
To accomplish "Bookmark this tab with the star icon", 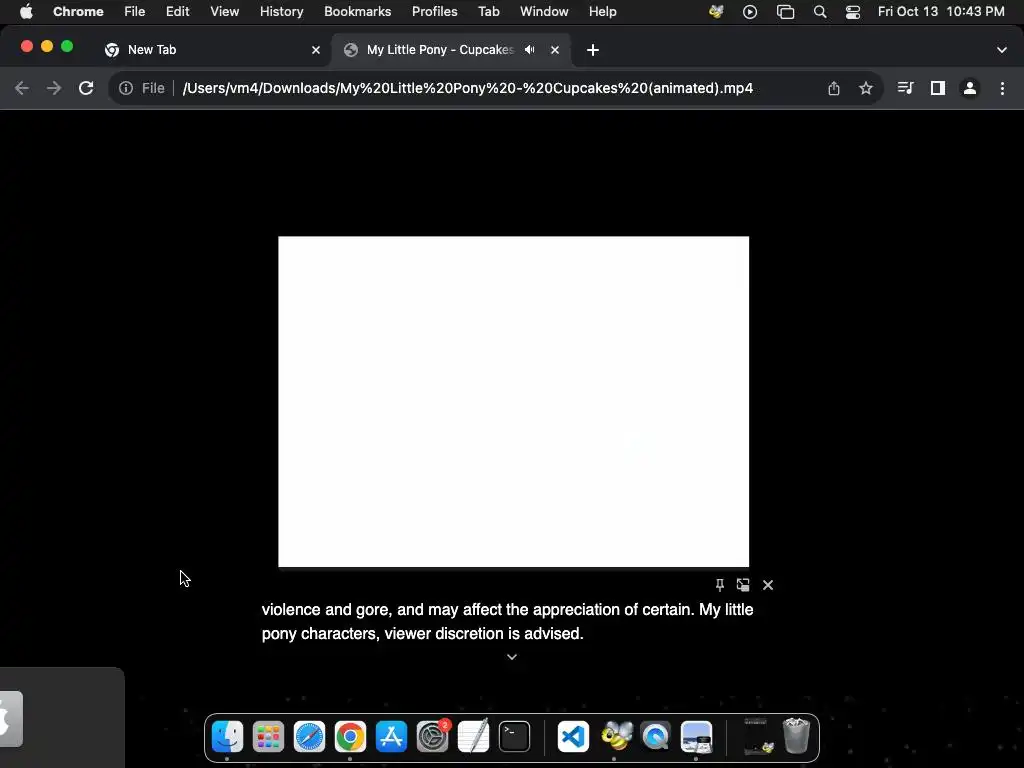I will pos(866,88).
